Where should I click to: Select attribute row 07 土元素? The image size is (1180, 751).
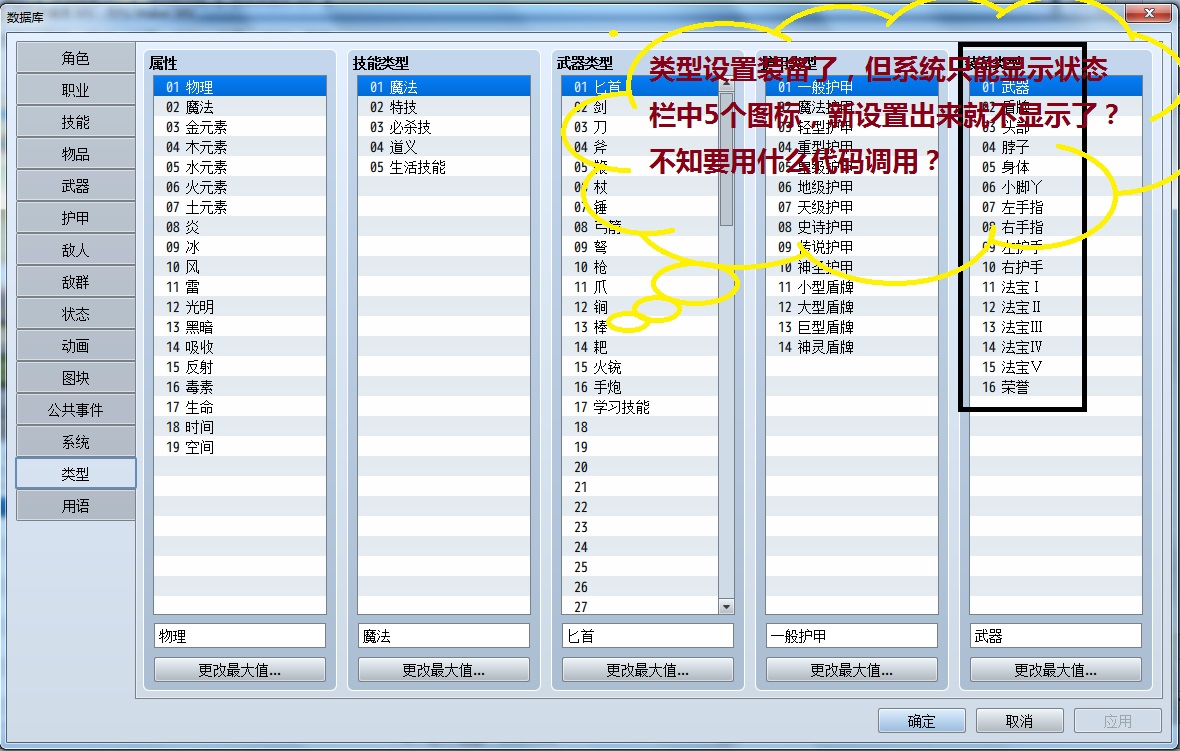[240, 207]
